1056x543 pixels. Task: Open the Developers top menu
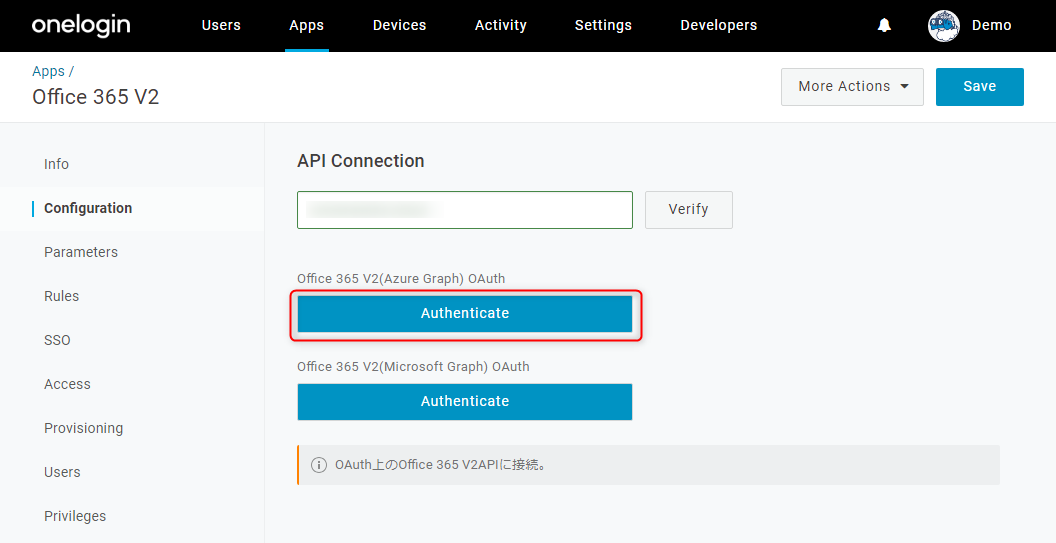point(719,26)
